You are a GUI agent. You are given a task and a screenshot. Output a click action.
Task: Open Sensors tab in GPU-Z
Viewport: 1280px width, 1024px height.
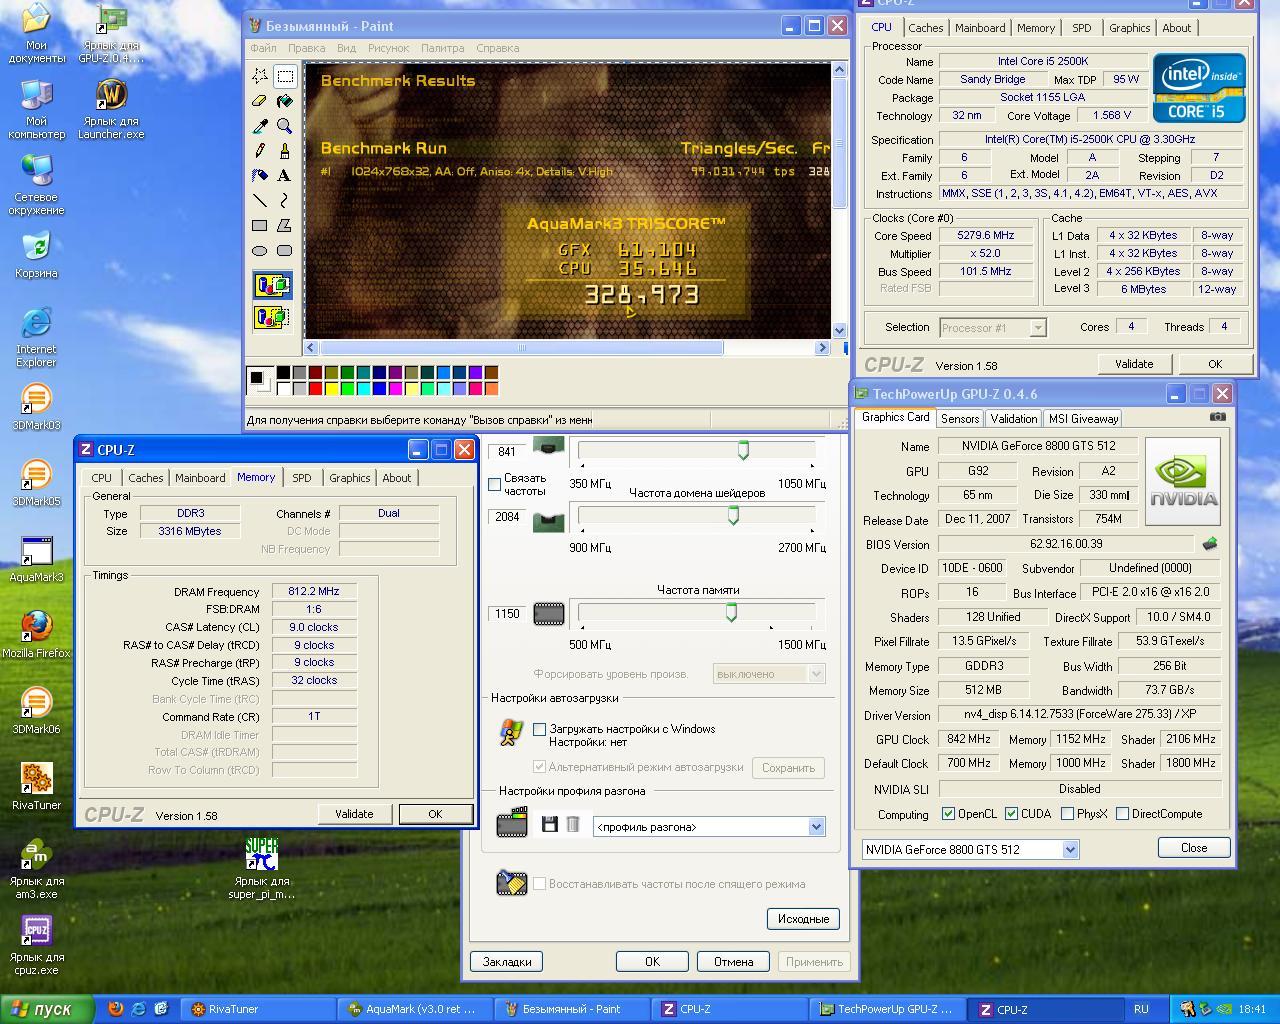[x=960, y=419]
